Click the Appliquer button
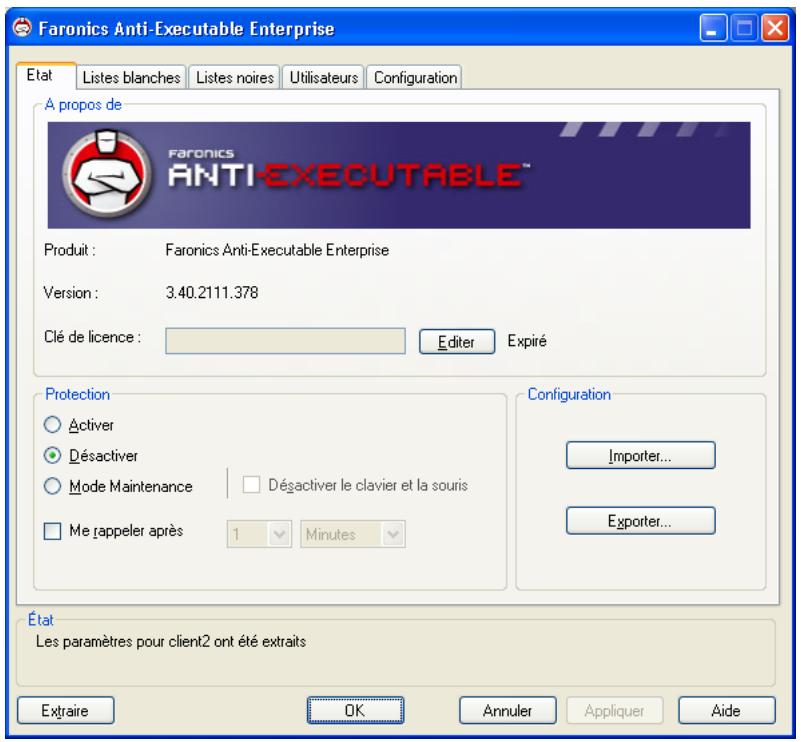Viewport: 801px width, 742px height. (x=615, y=710)
